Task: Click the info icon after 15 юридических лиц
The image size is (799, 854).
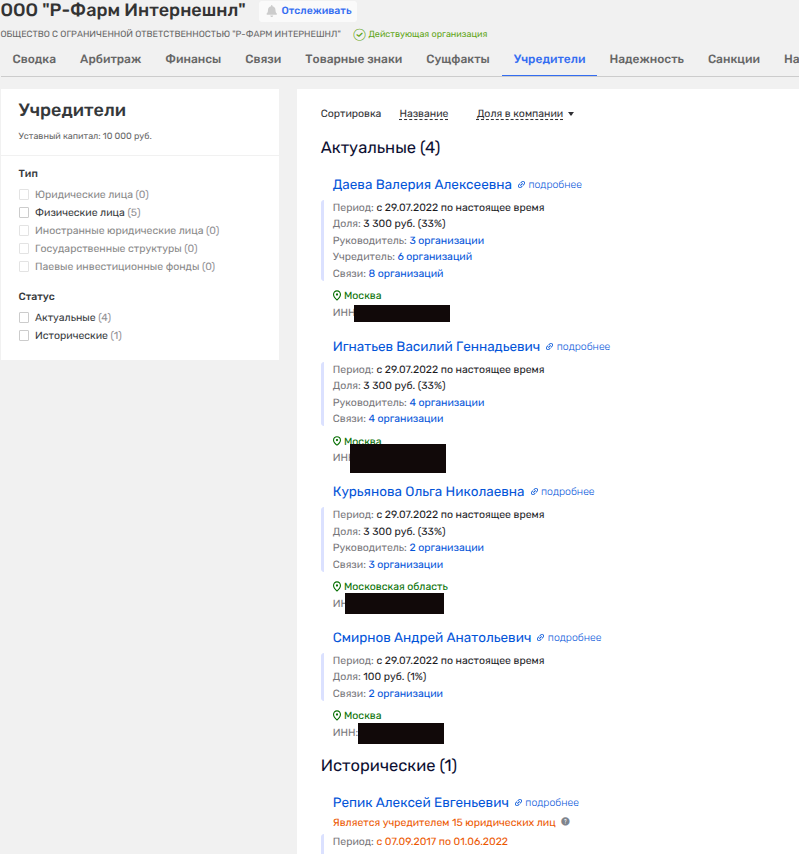Action: (566, 822)
